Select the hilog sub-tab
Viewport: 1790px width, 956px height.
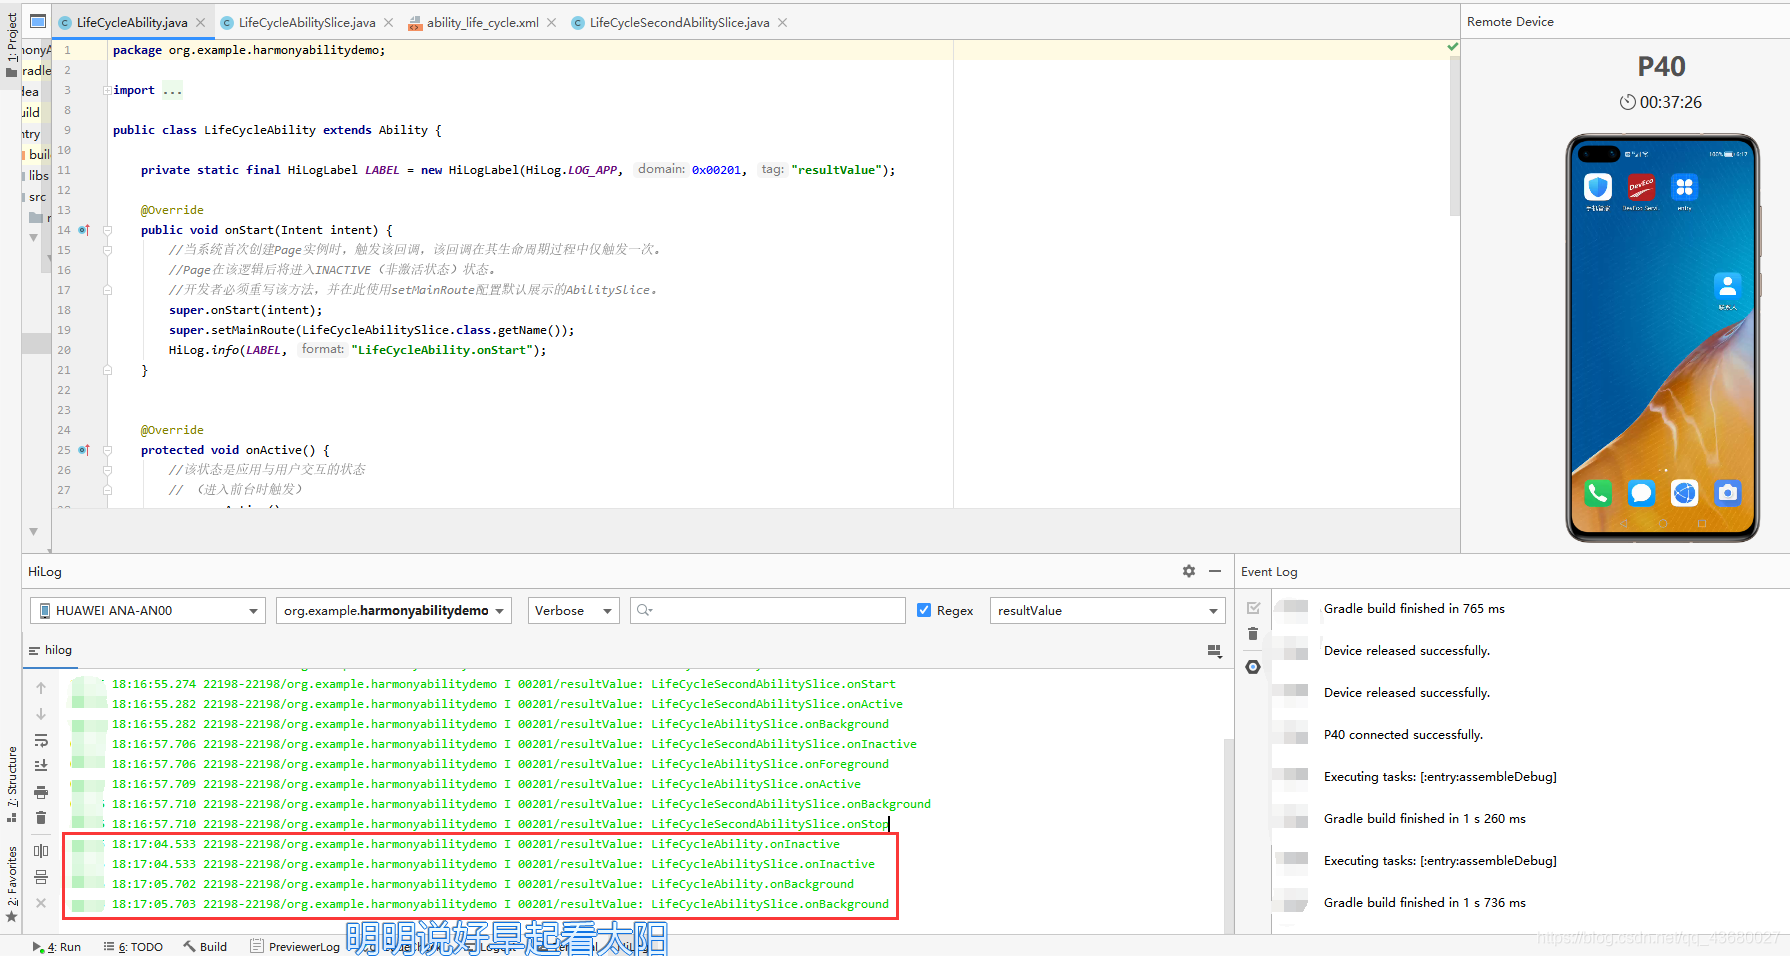tap(50, 650)
